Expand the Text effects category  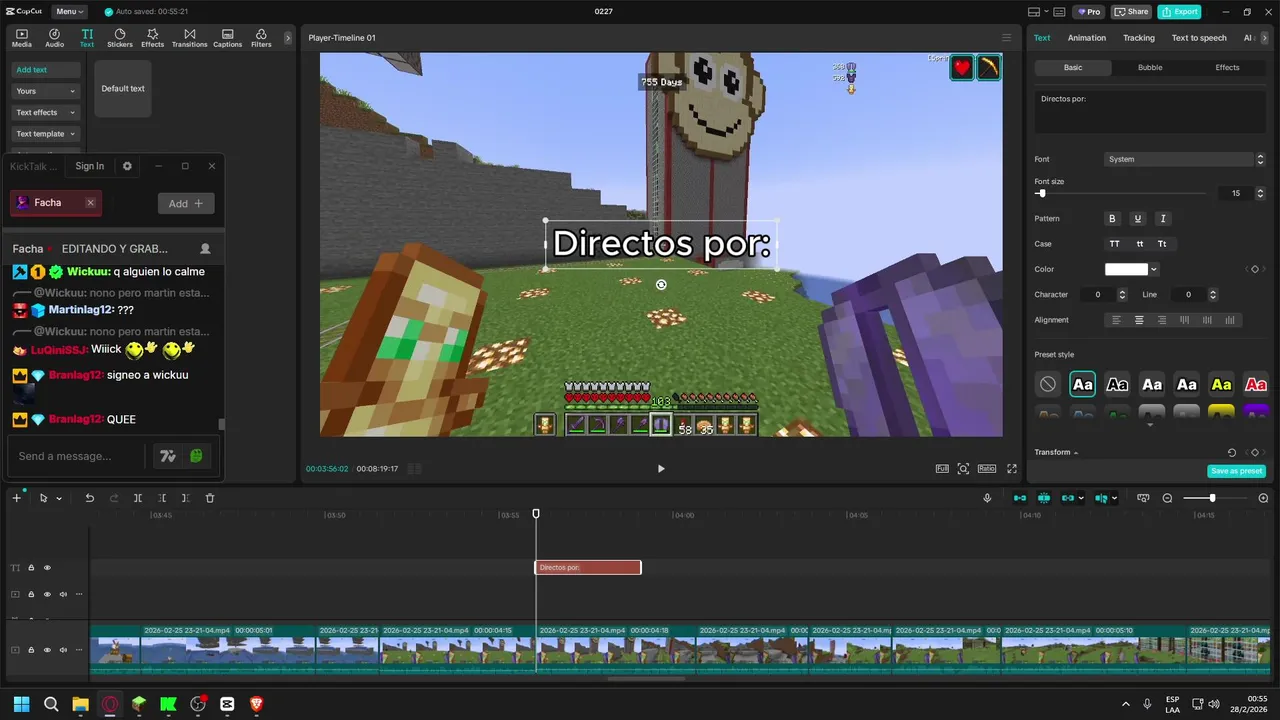[x=45, y=112]
